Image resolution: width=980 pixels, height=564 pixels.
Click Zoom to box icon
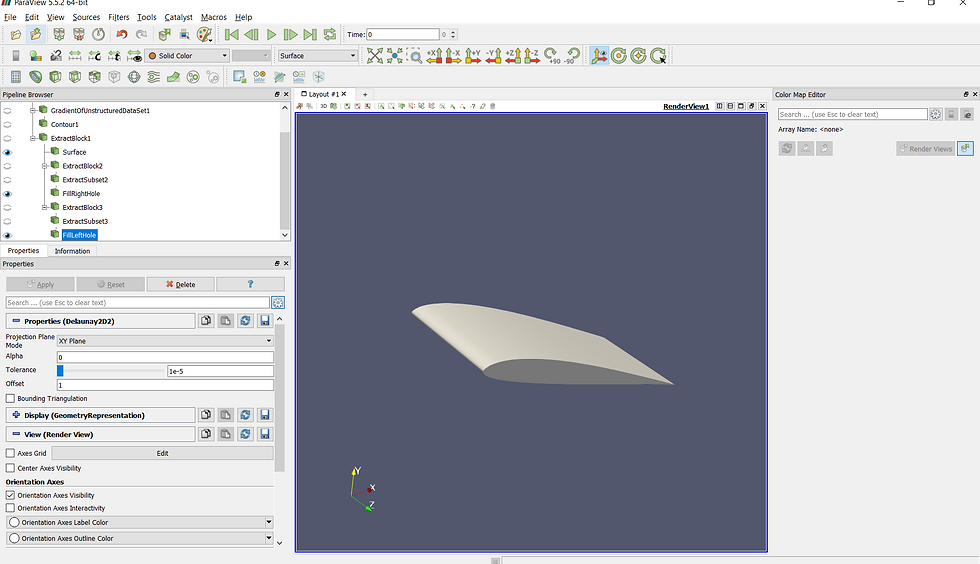414,56
